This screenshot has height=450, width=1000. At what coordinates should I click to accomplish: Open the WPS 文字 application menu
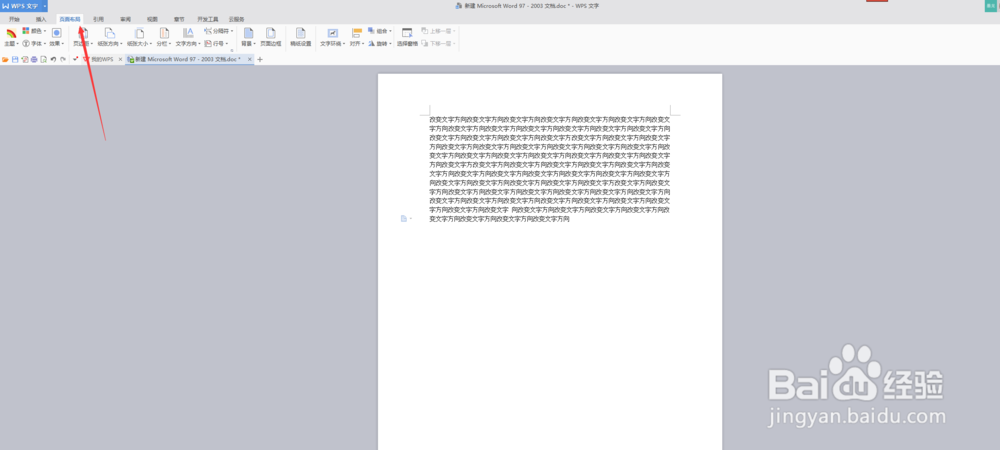20,6
